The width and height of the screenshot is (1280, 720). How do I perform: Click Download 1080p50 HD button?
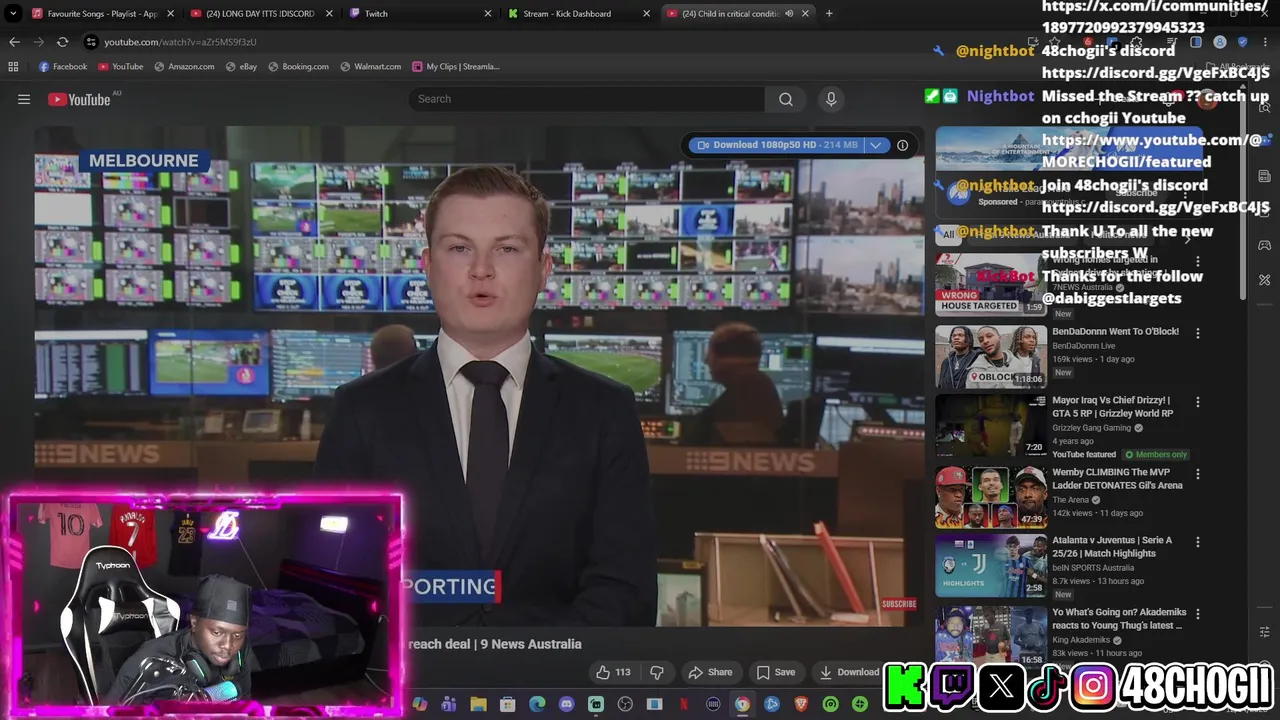click(x=777, y=145)
